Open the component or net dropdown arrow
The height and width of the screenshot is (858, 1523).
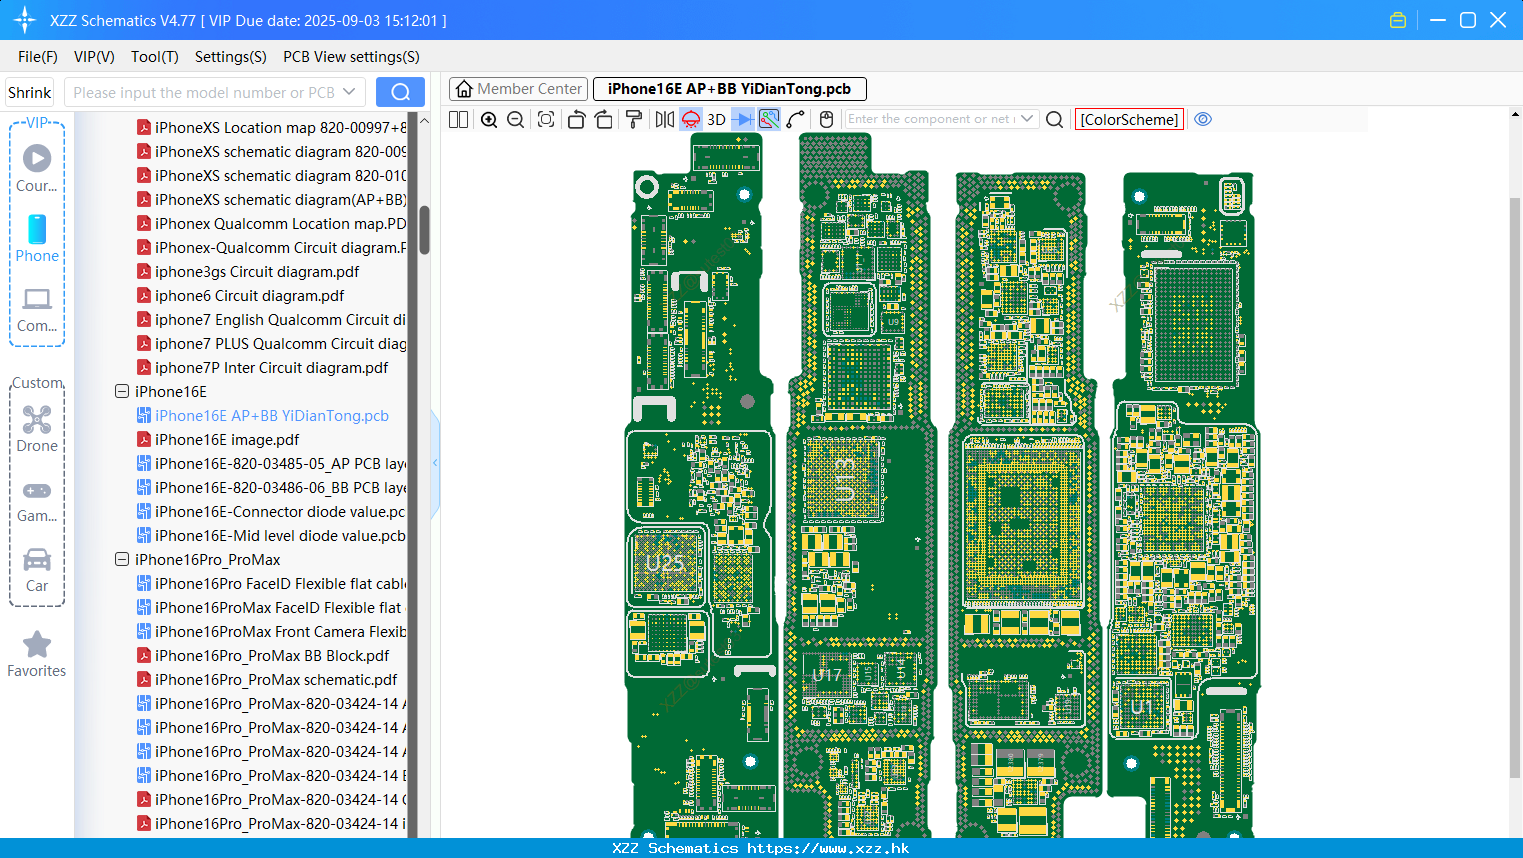(1027, 119)
